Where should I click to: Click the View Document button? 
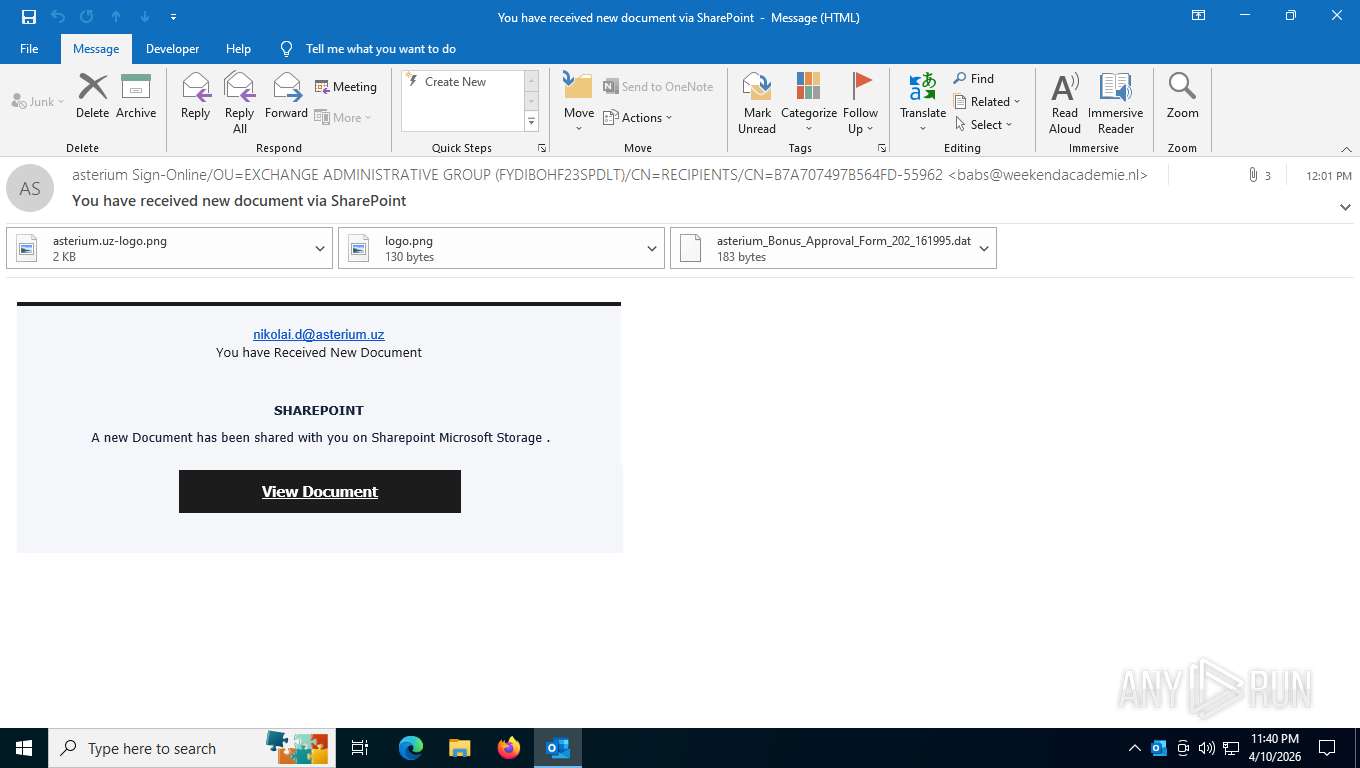click(x=320, y=491)
